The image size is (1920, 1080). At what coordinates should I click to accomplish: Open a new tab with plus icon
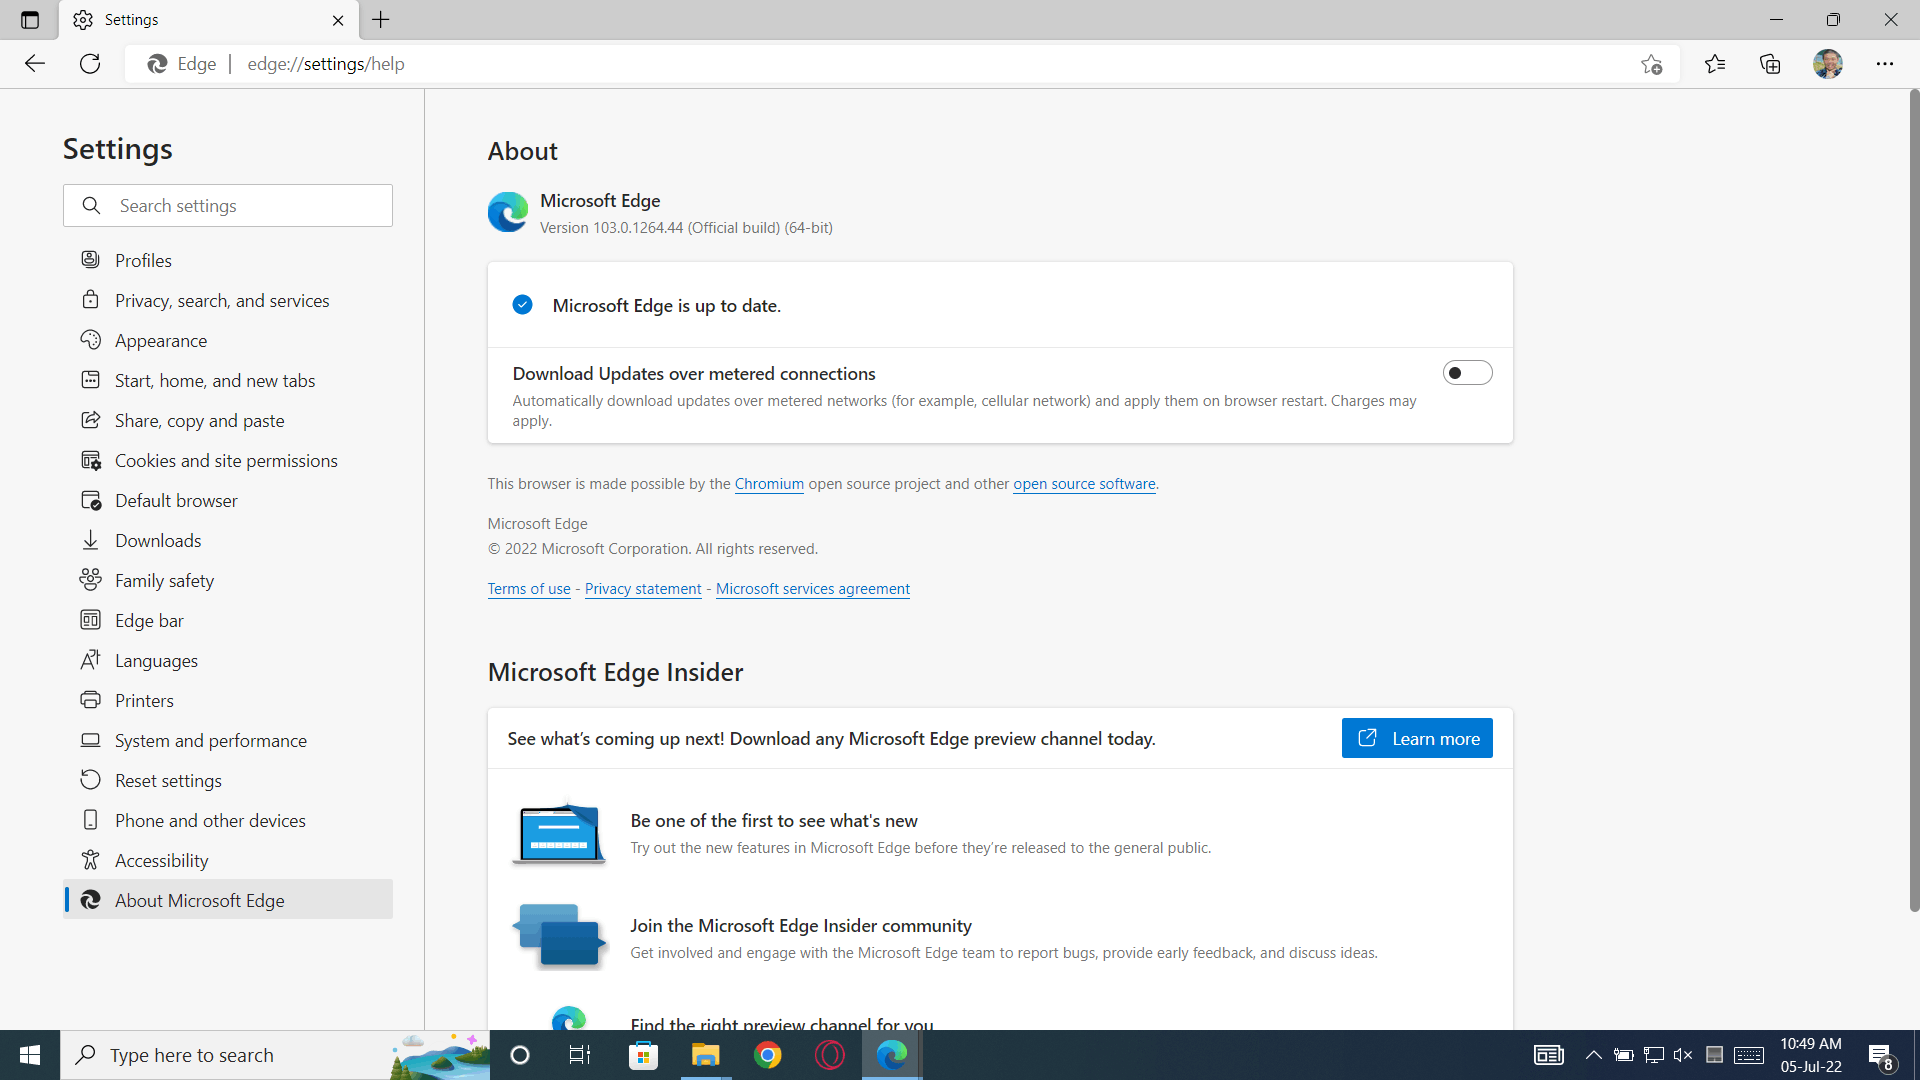click(381, 20)
